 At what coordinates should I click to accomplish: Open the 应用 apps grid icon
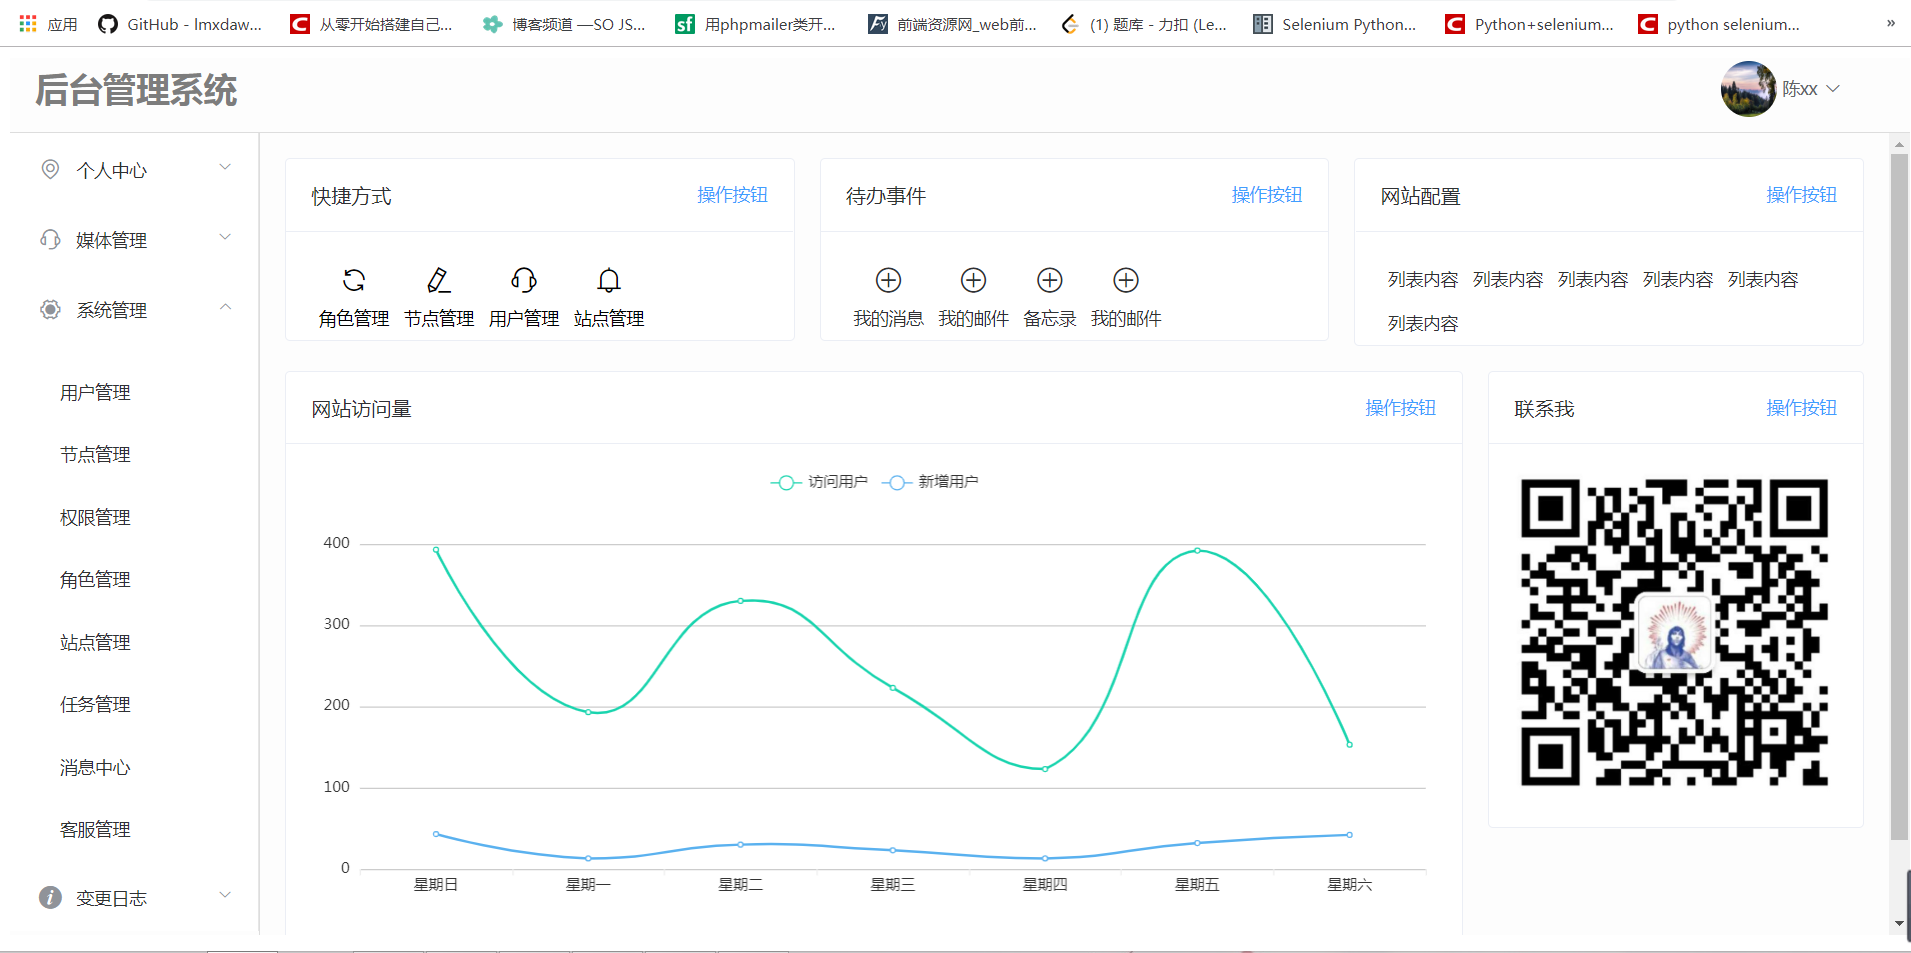pyautogui.click(x=28, y=23)
